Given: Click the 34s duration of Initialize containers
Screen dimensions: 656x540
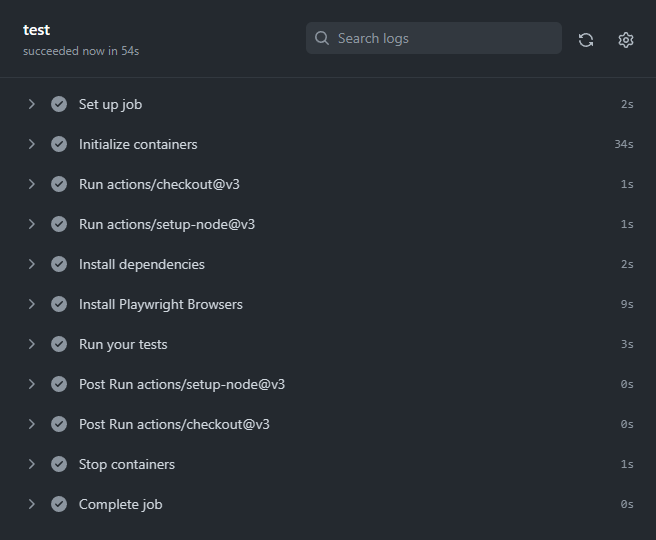Looking at the screenshot, I should click(x=623, y=144).
